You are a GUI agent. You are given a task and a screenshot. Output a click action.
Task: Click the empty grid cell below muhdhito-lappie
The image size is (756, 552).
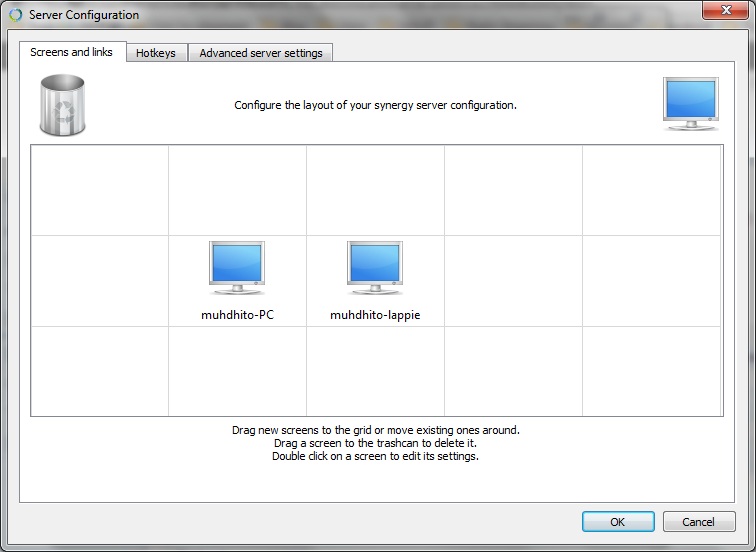click(x=375, y=371)
